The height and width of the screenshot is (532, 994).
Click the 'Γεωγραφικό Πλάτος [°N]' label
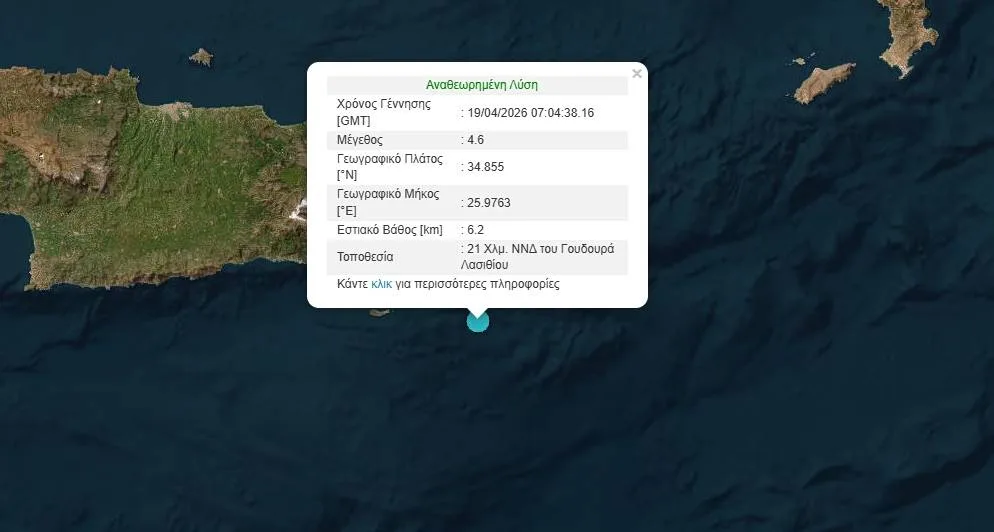(389, 167)
